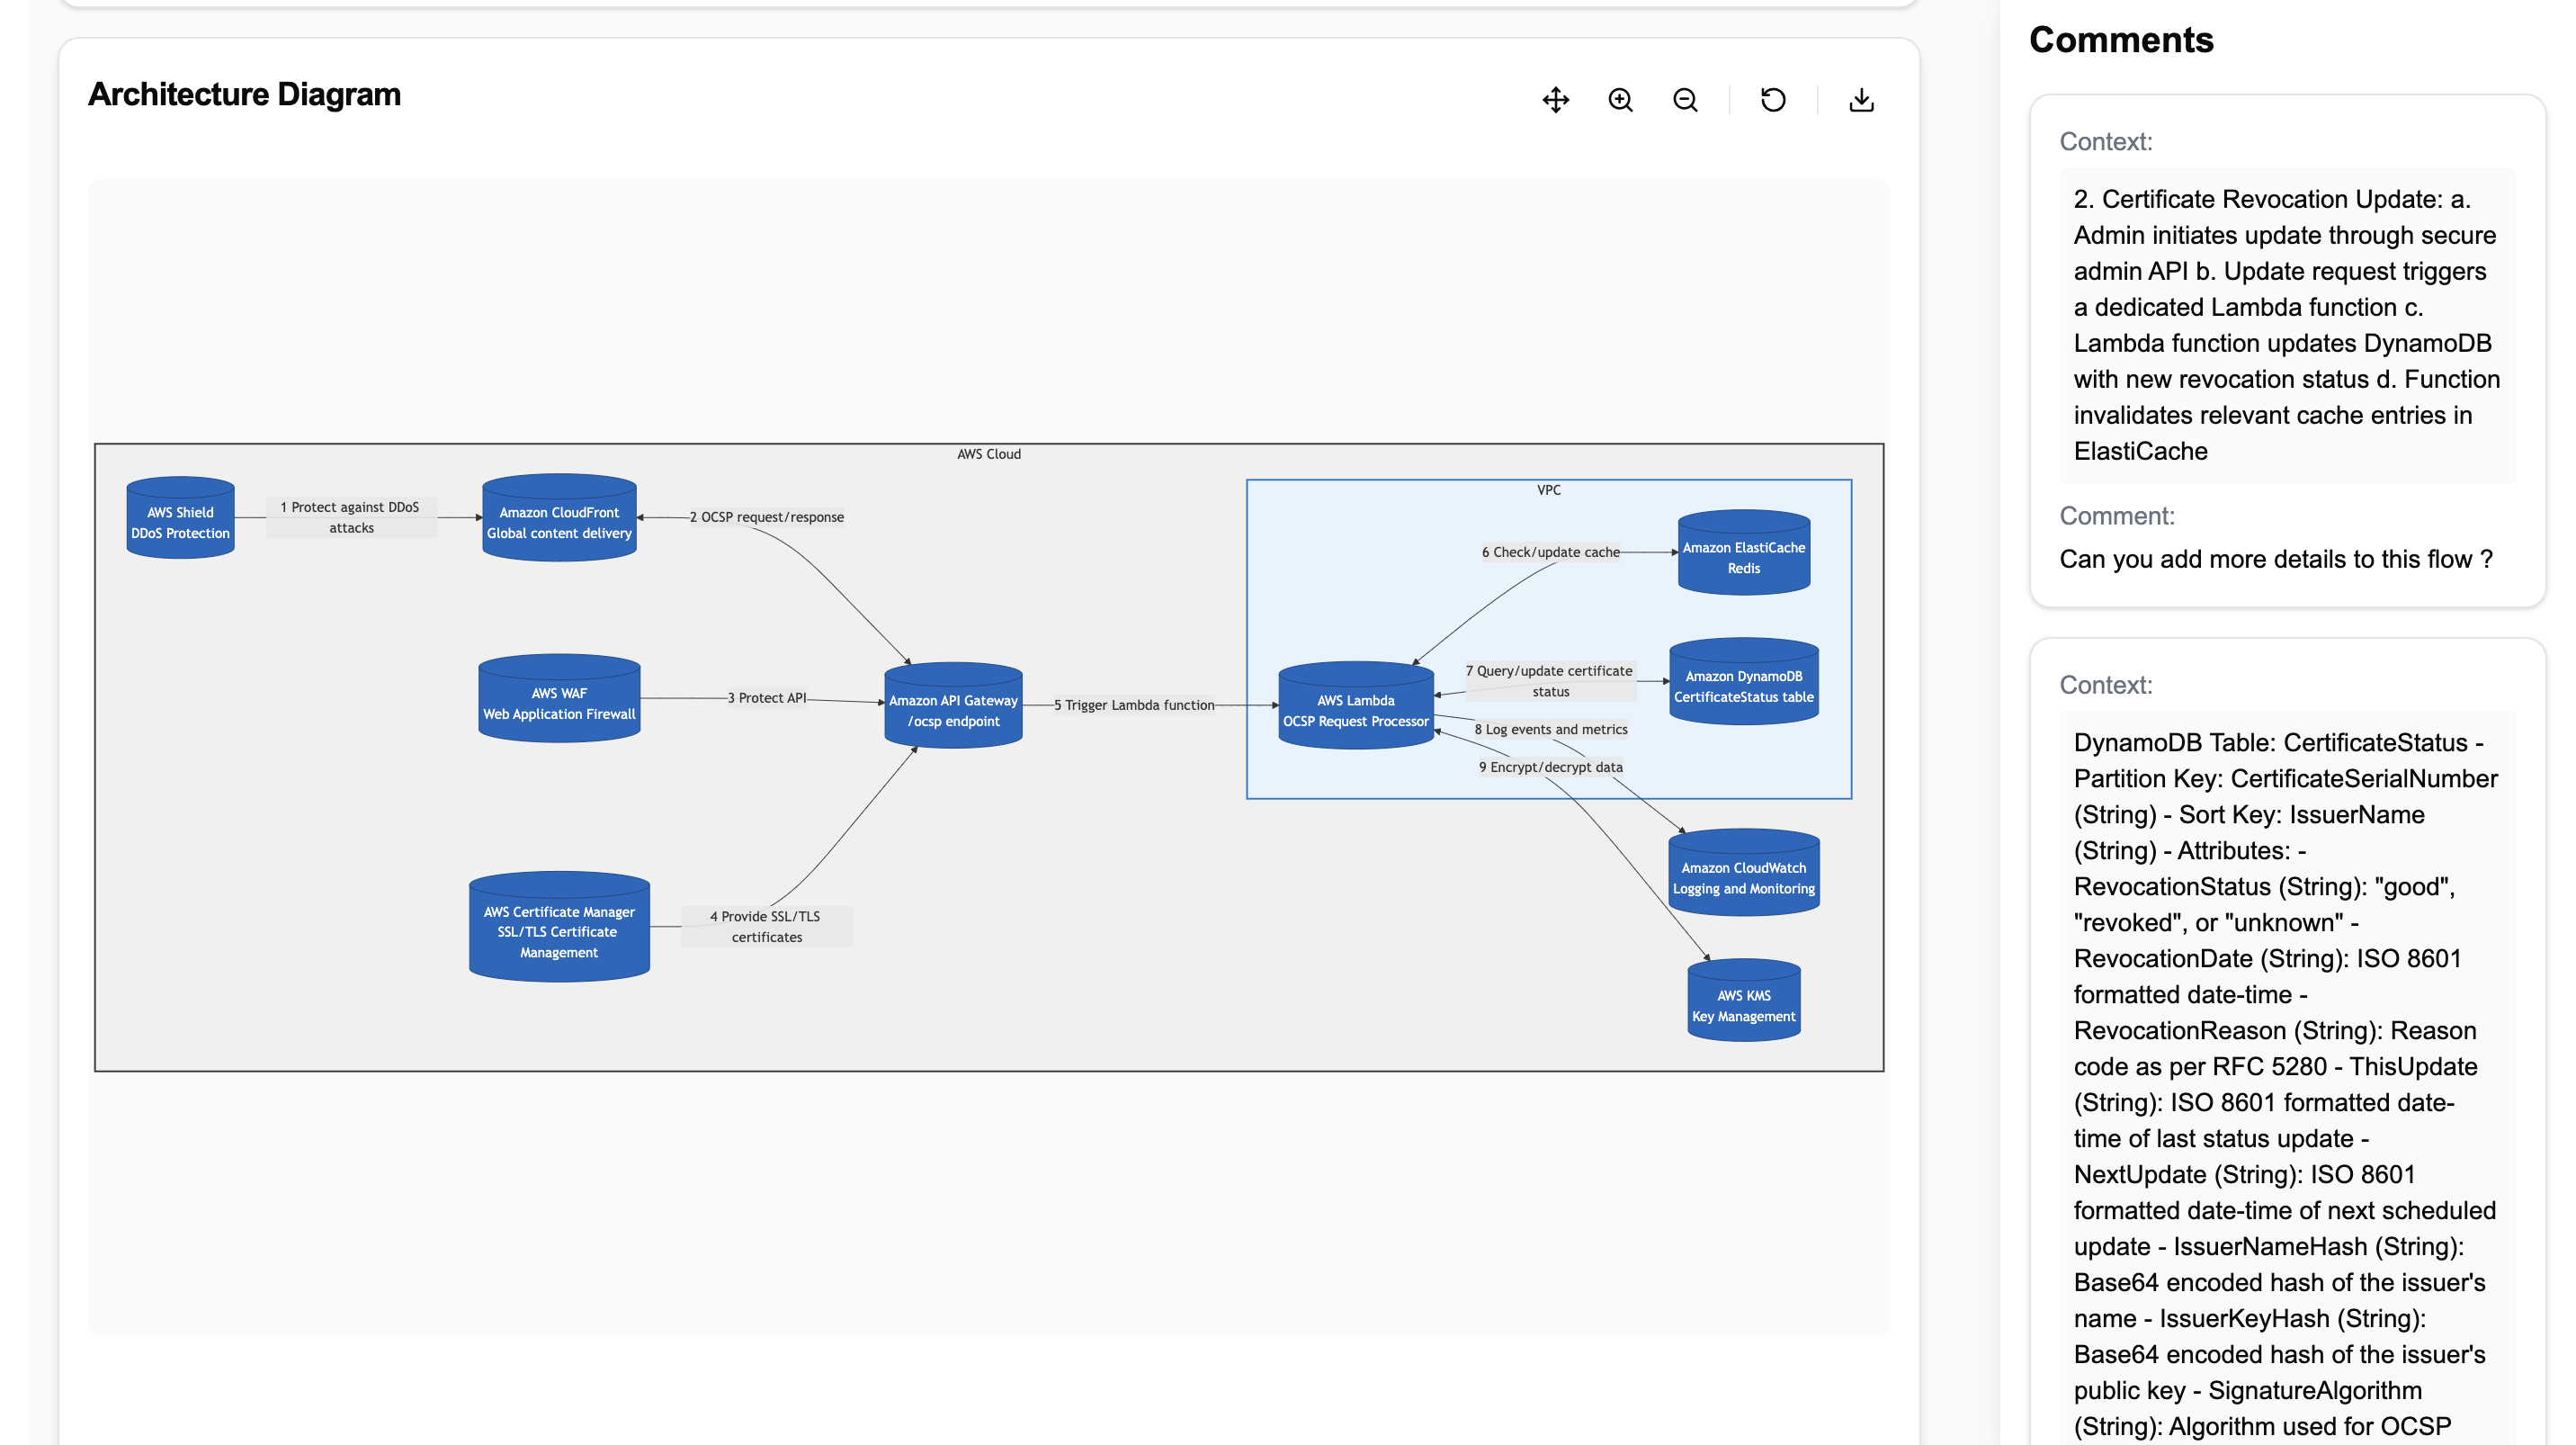2576x1445 pixels.
Task: Click the 'Protect against DDoS attacks' edge label
Action: 351,518
